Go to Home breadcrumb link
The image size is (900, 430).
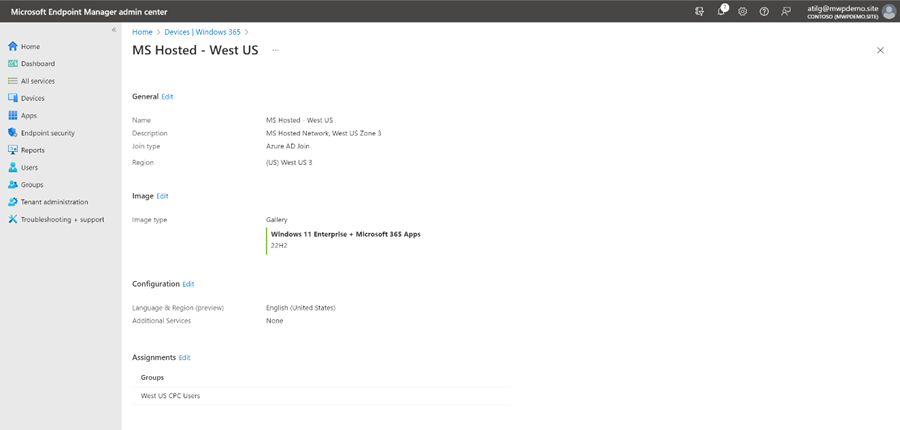[x=142, y=32]
